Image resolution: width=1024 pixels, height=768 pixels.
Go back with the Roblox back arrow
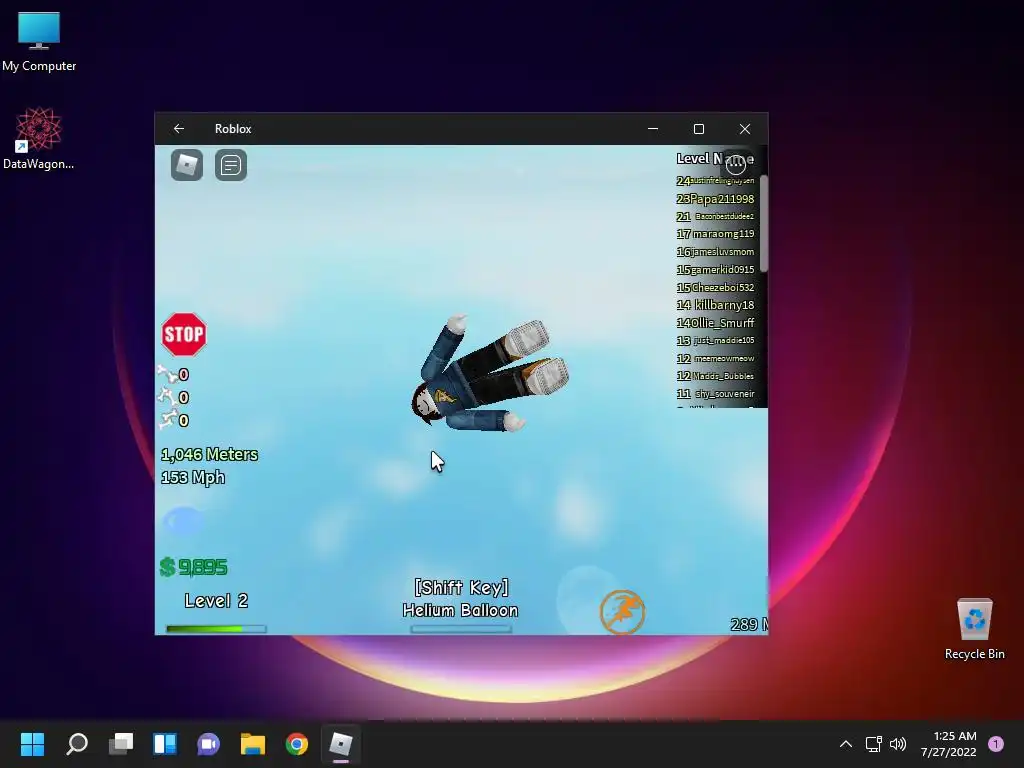coord(179,129)
